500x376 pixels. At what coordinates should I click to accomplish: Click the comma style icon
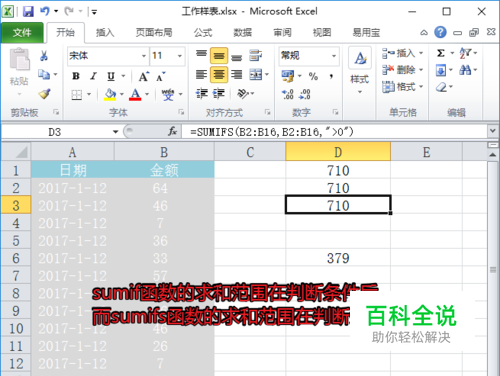pos(331,76)
